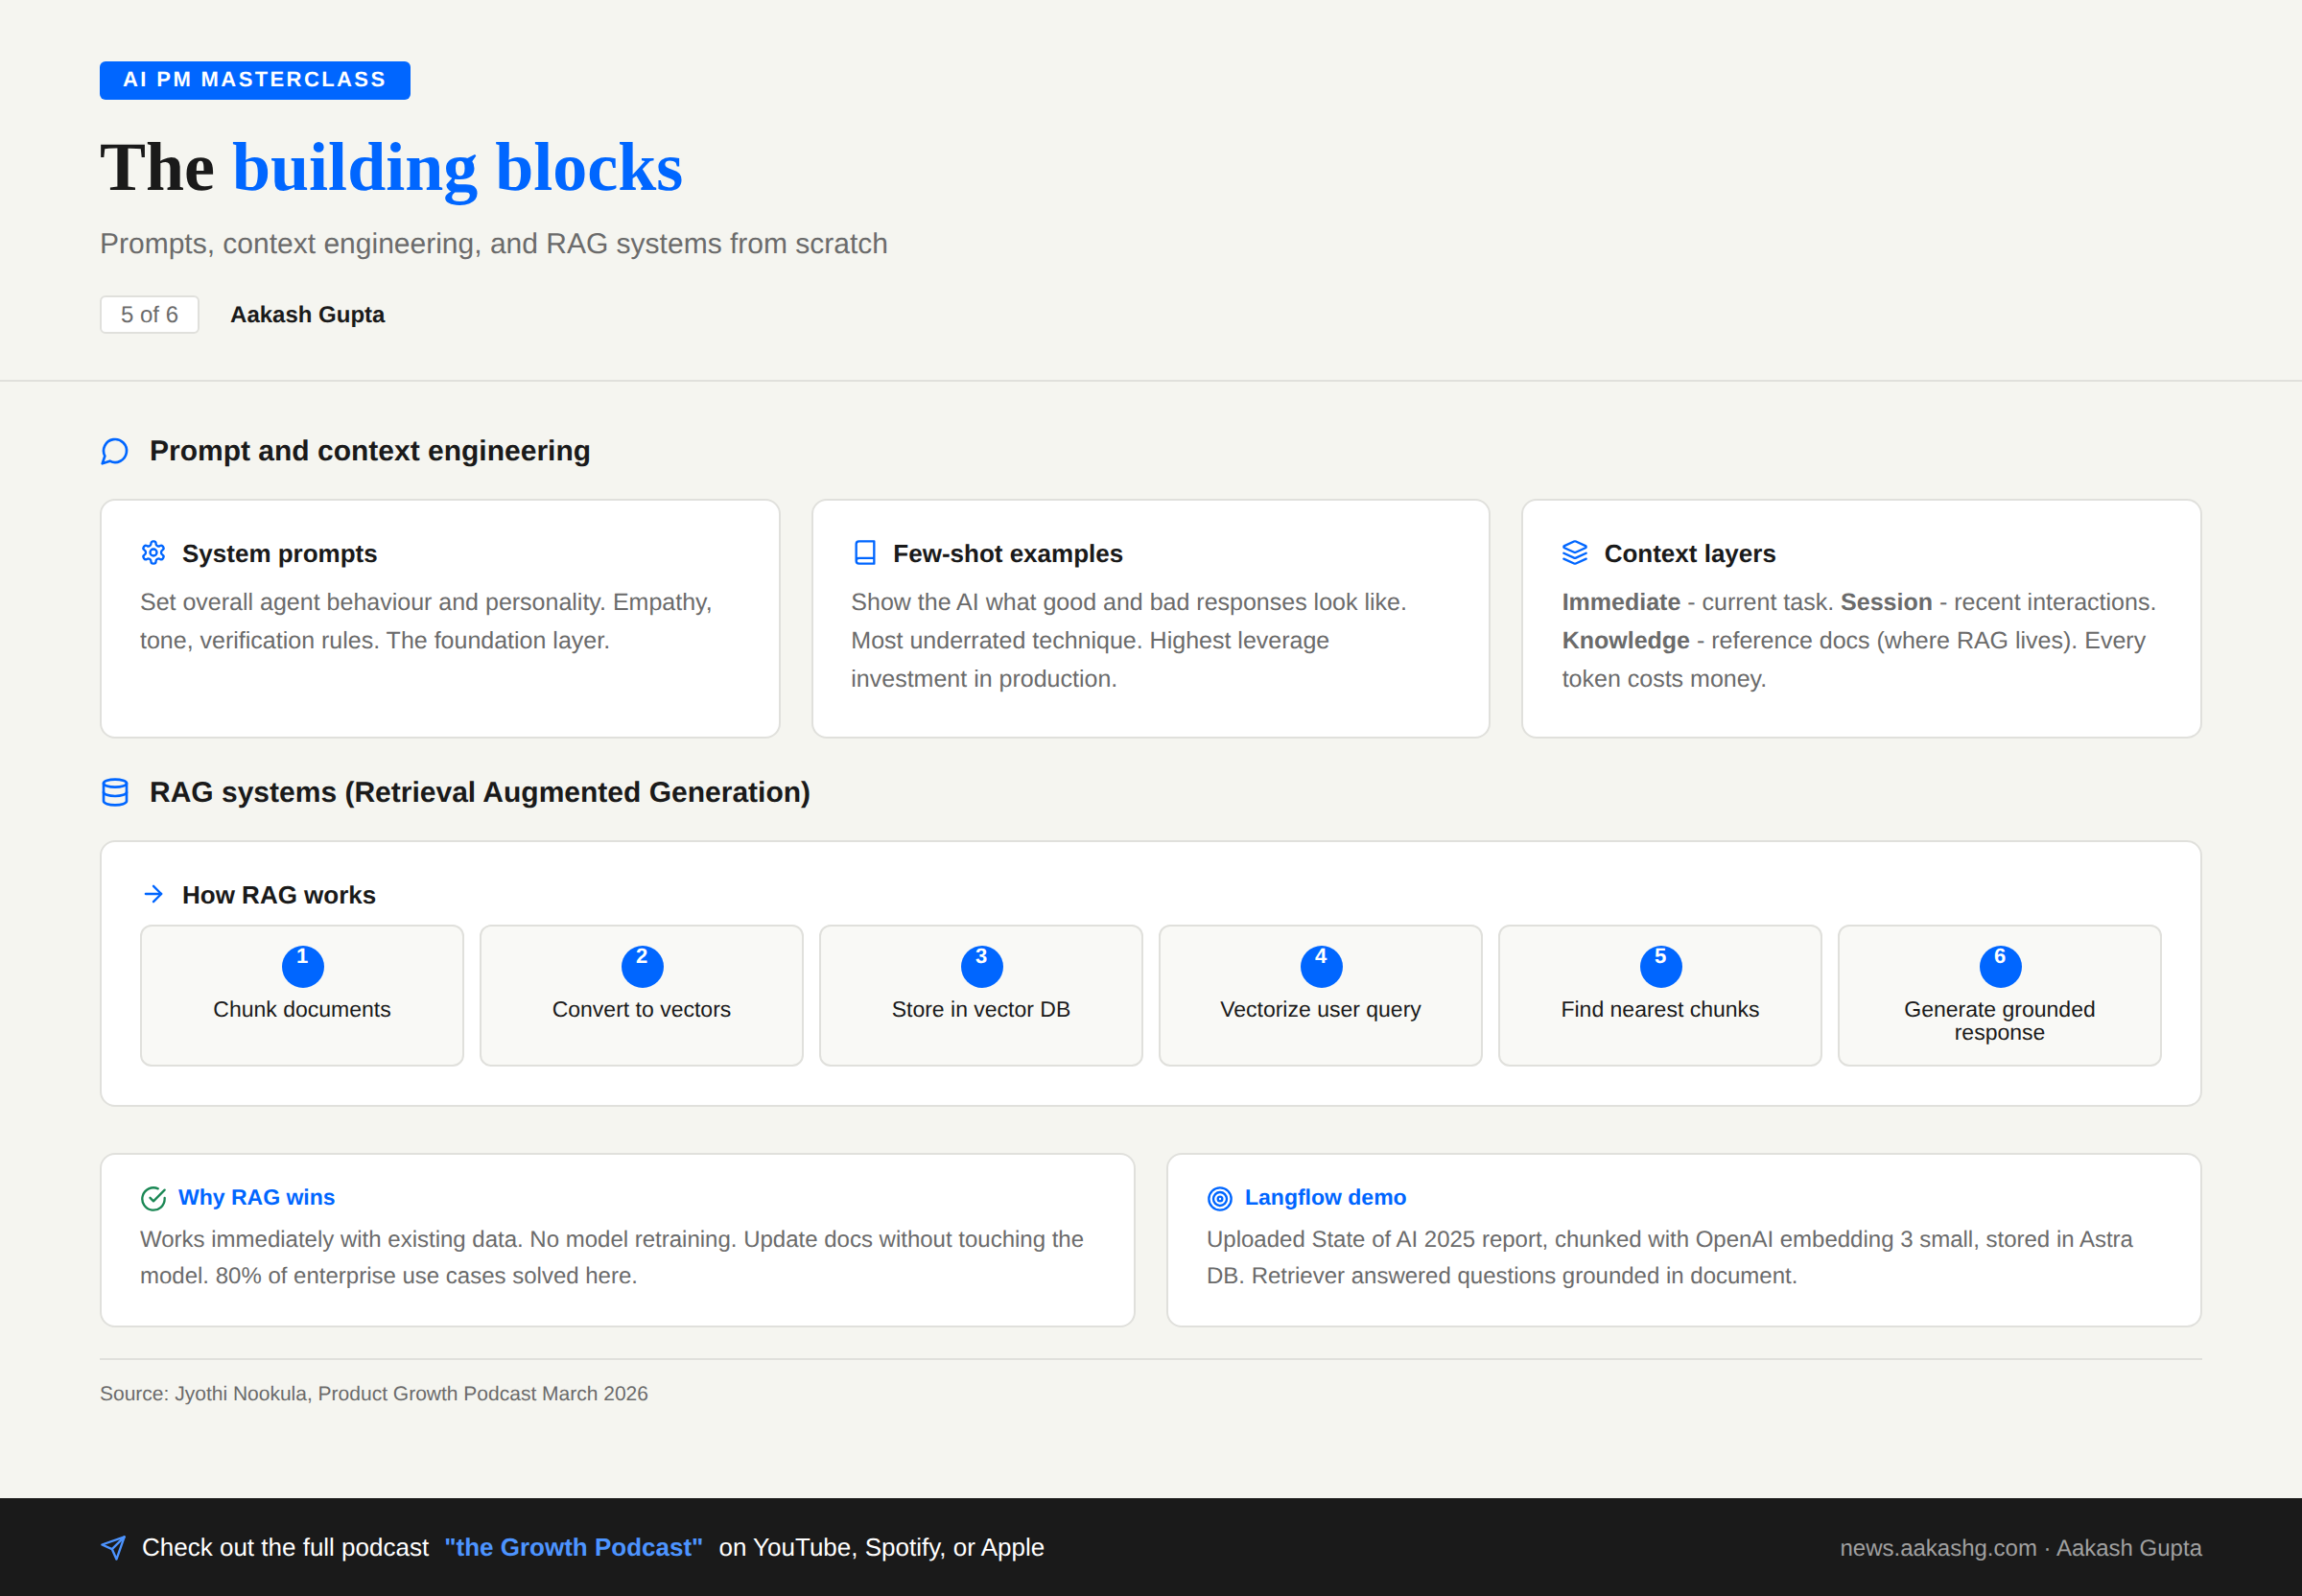Click the target icon beside Langflow demo
The image size is (2302, 1596).
click(x=1219, y=1198)
